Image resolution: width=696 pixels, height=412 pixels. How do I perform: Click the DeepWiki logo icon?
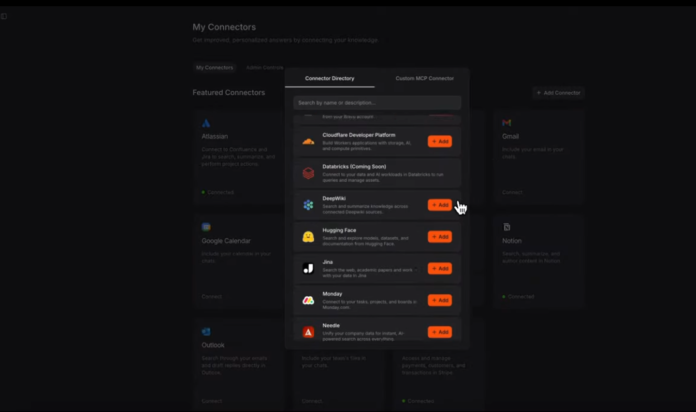tap(308, 205)
